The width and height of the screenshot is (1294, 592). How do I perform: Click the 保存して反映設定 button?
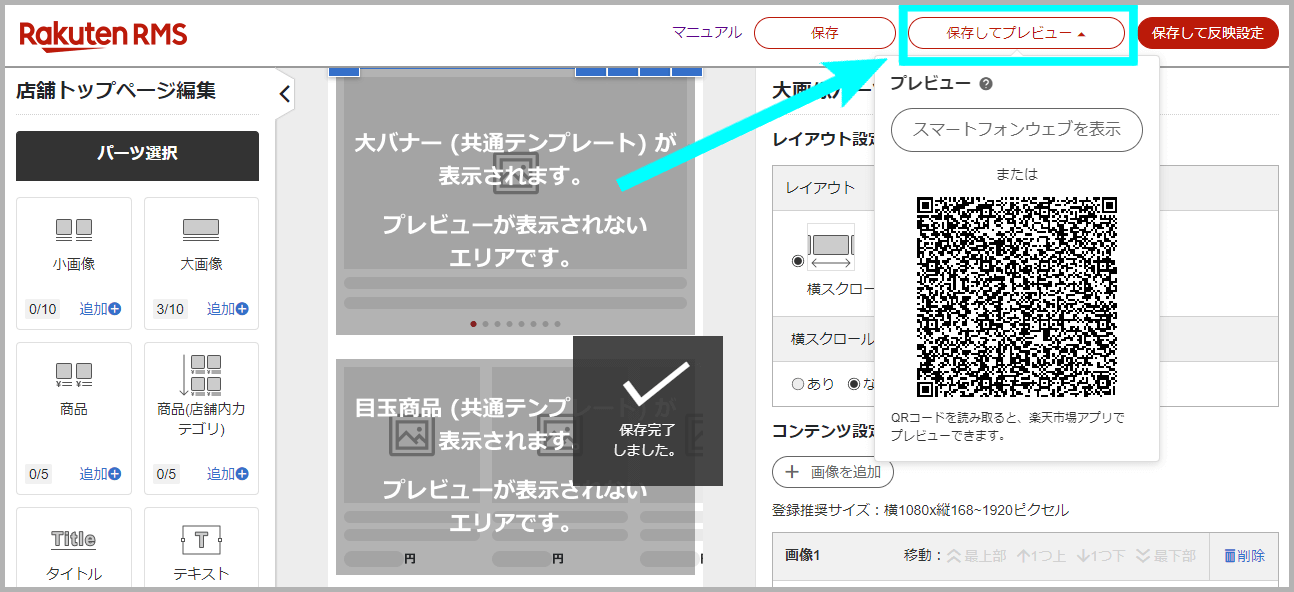click(1208, 33)
